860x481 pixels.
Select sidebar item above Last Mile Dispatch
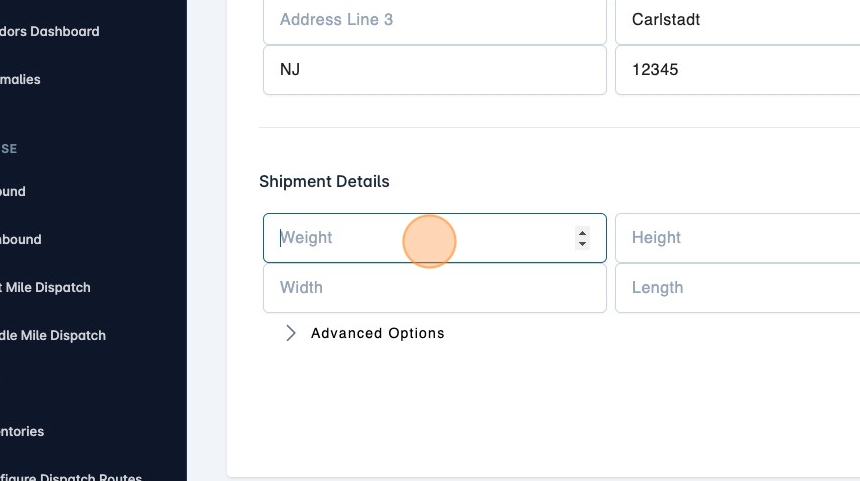coord(21,239)
